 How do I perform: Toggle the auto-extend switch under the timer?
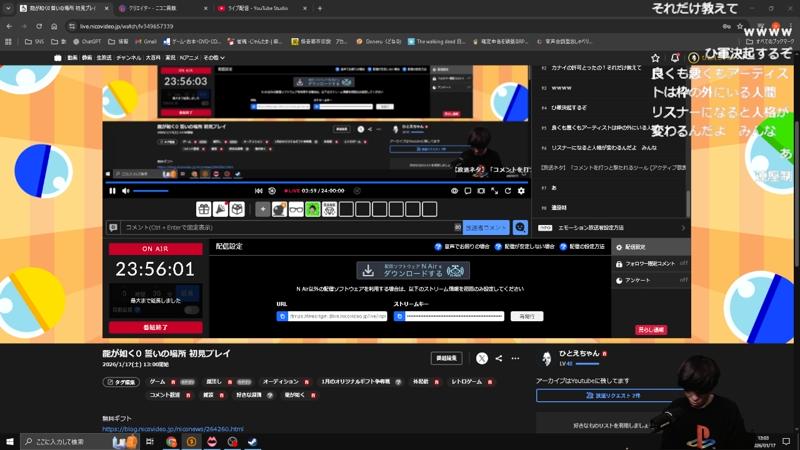(192, 310)
